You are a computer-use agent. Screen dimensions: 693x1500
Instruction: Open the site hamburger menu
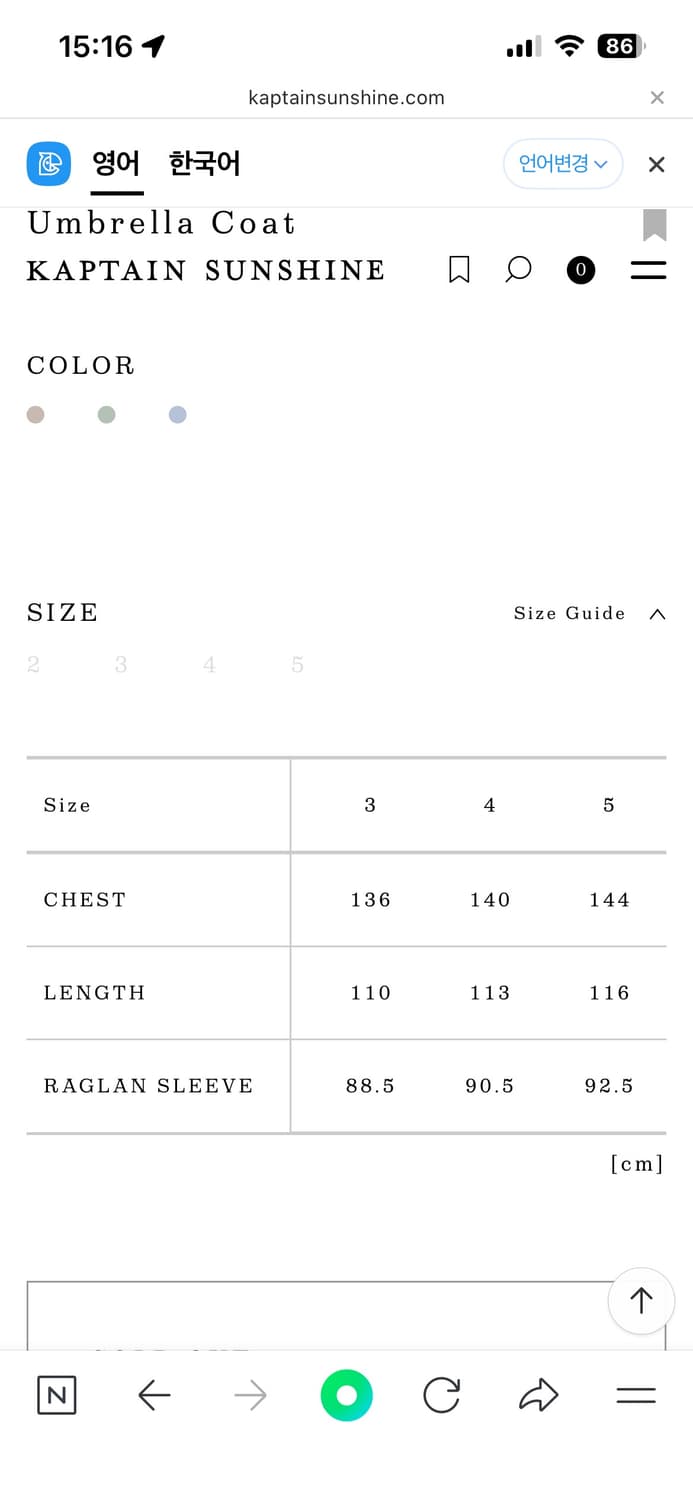(x=648, y=269)
